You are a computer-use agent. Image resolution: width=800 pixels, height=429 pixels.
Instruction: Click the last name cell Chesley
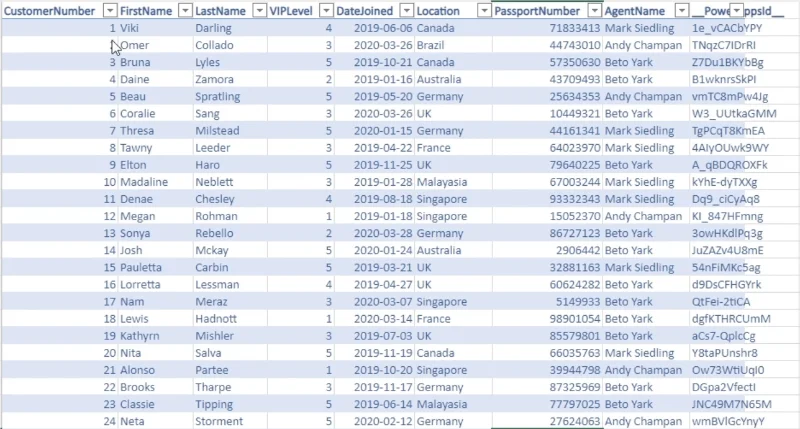(230, 199)
